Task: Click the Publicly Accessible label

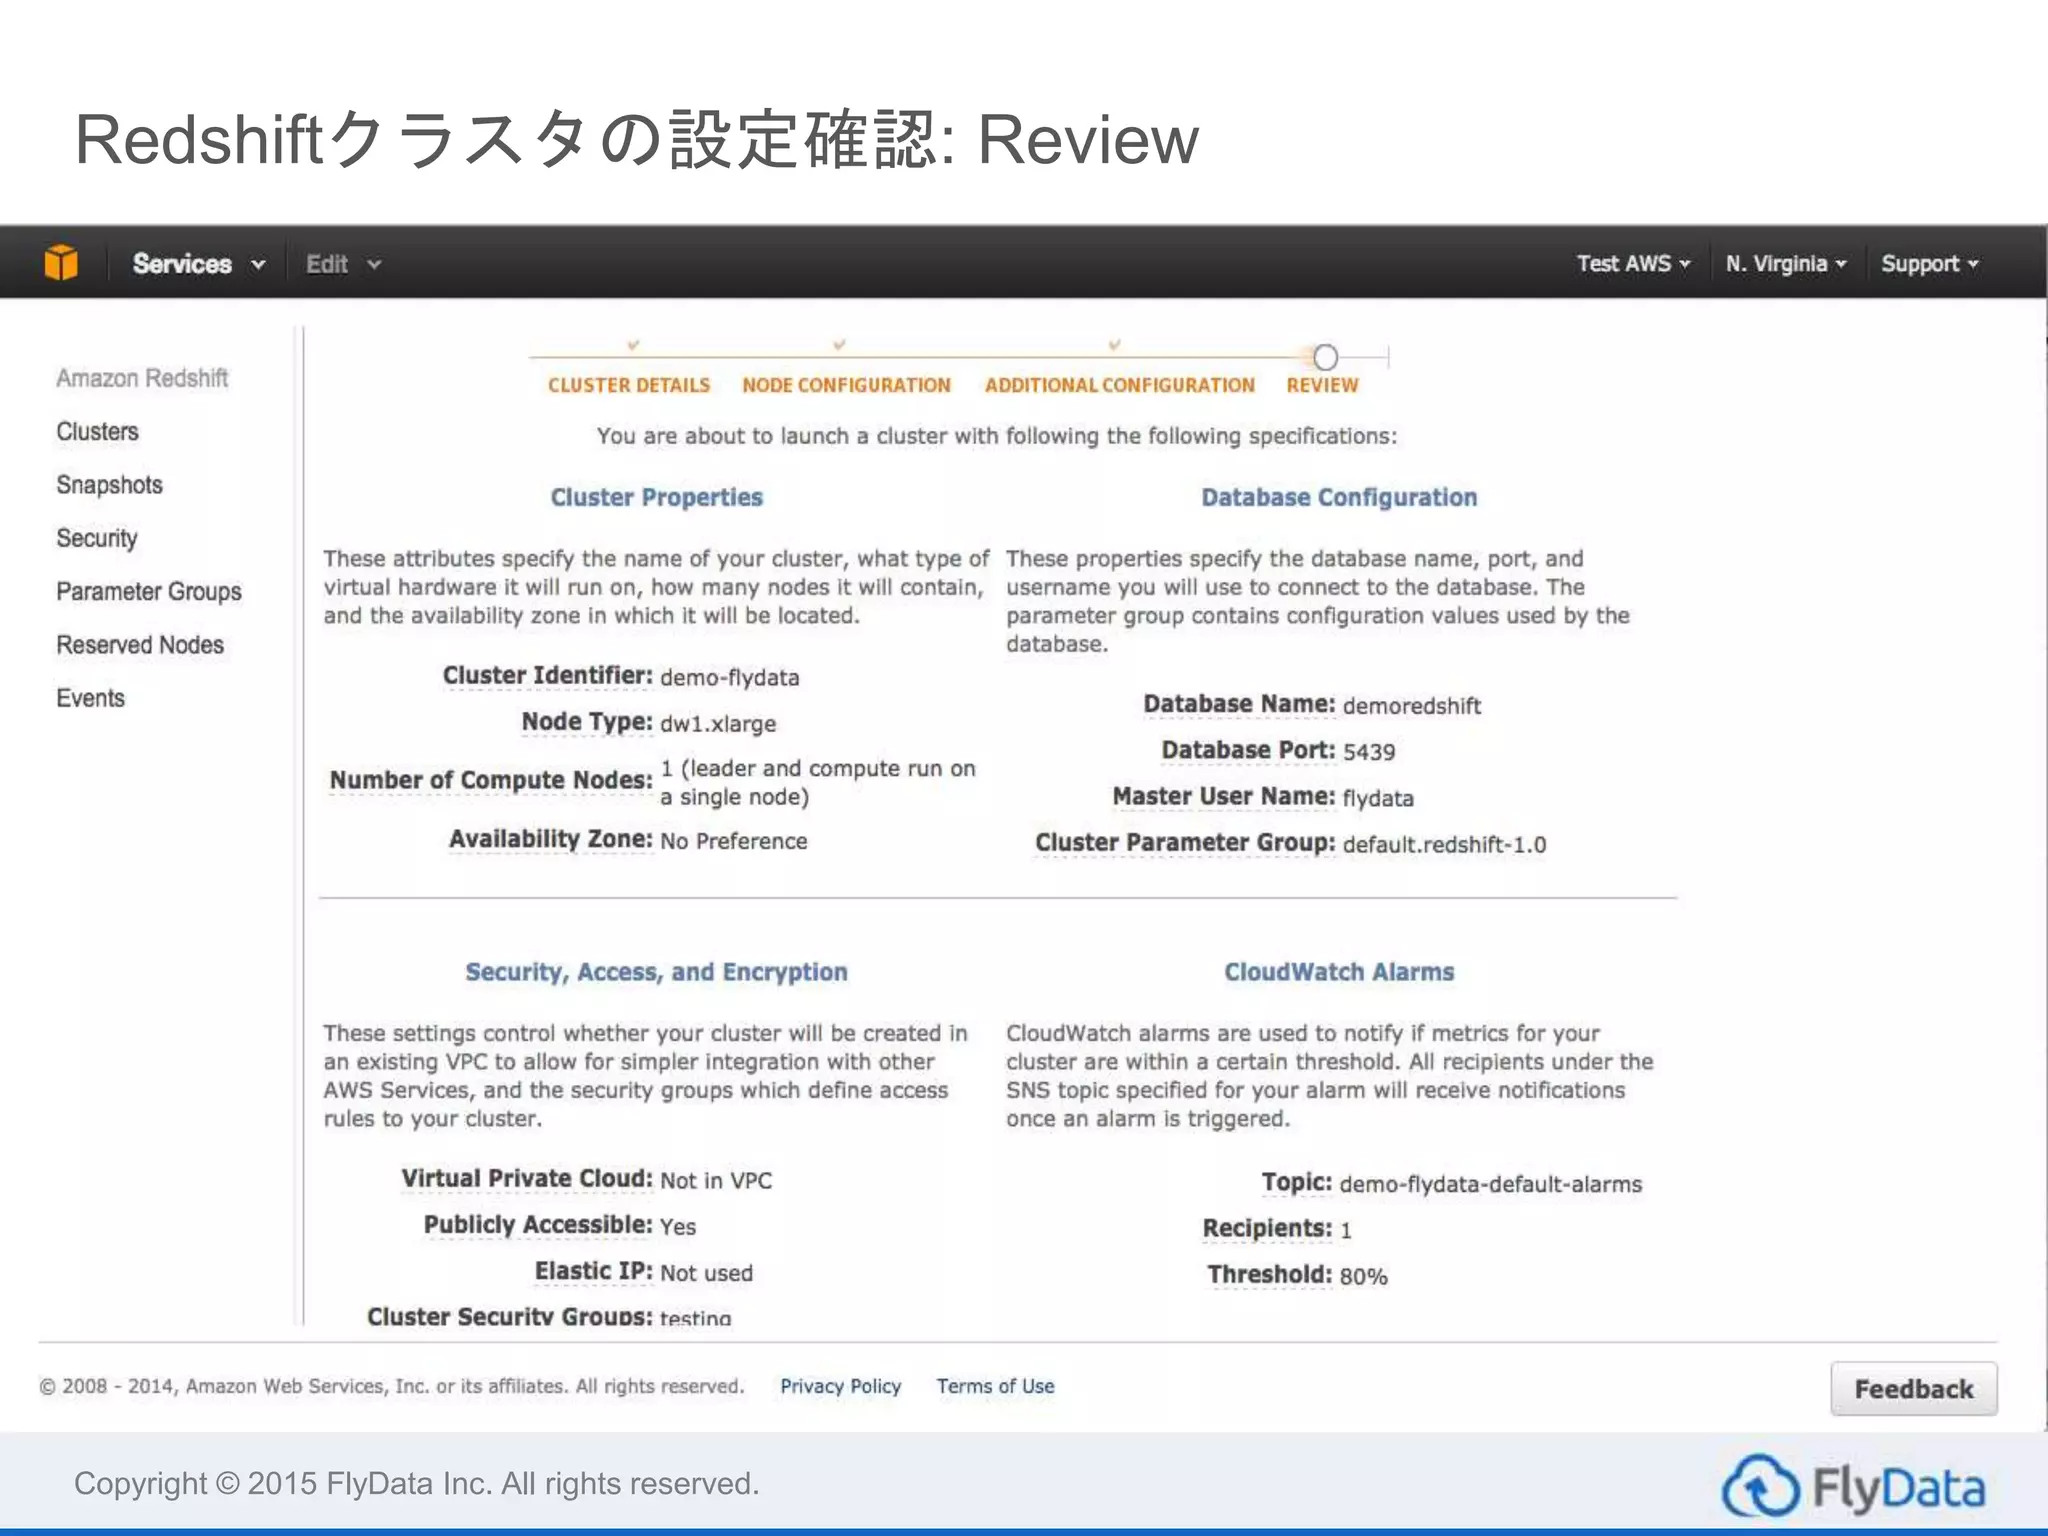Action: click(x=538, y=1225)
